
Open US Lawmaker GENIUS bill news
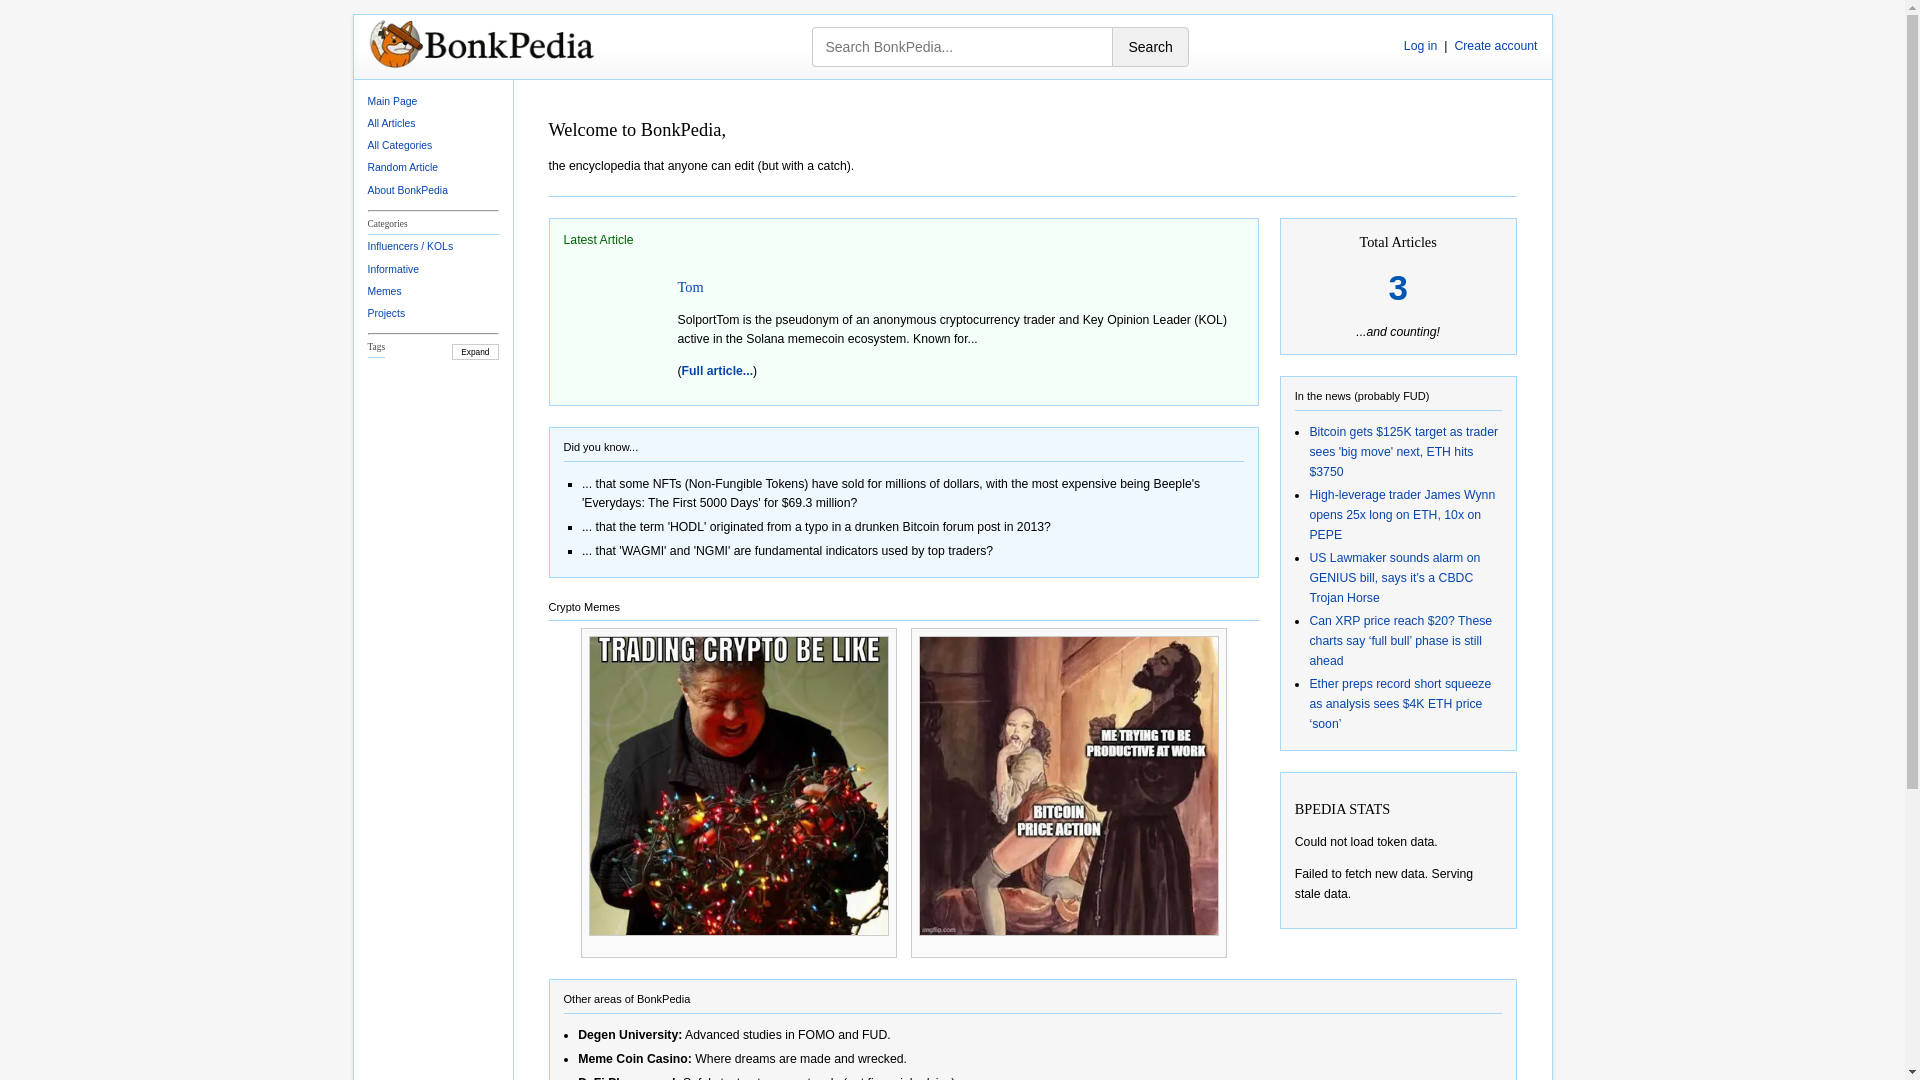(x=1394, y=578)
